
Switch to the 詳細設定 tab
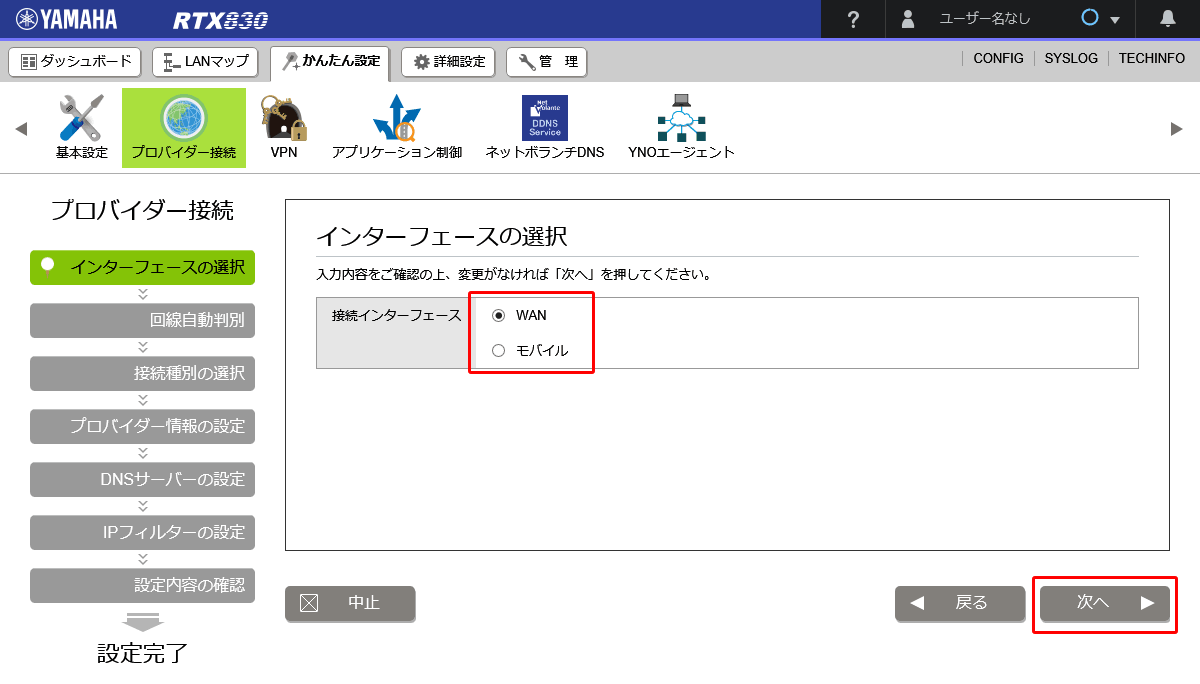click(x=449, y=62)
